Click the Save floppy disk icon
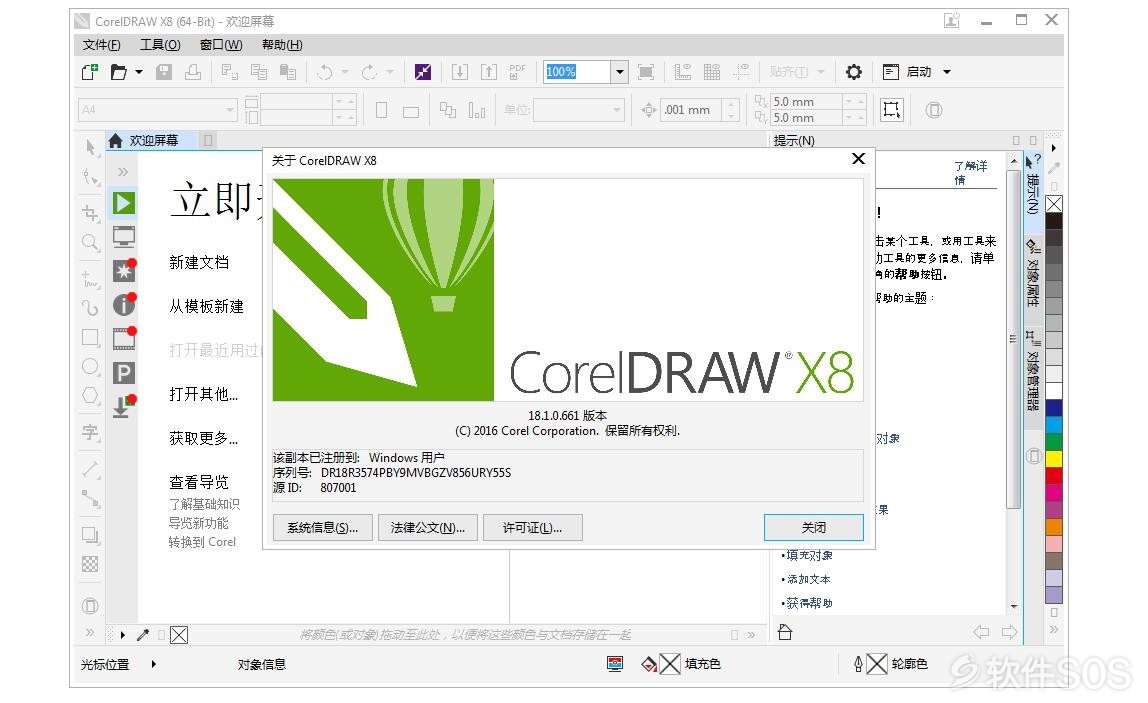This screenshot has width=1148, height=703. coord(164,72)
